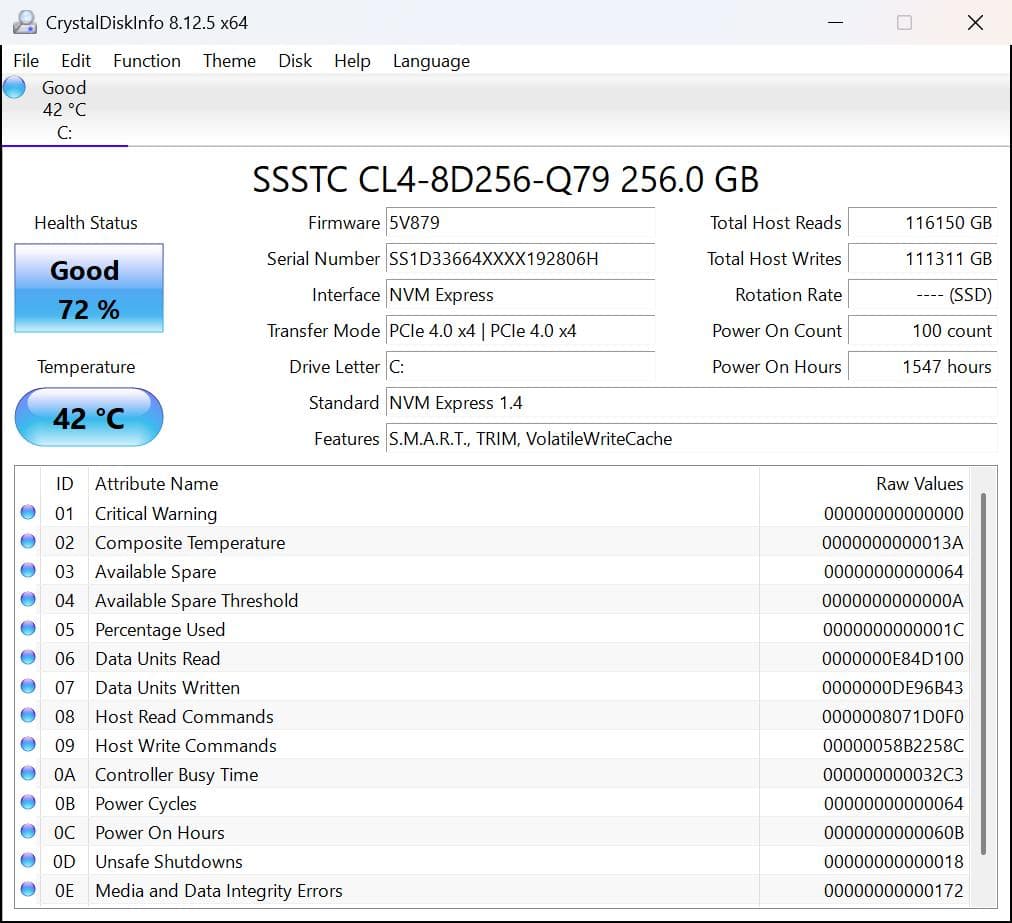Click the indicator beside Available Spare
Viewport: 1012px width, 923px height.
[x=28, y=571]
